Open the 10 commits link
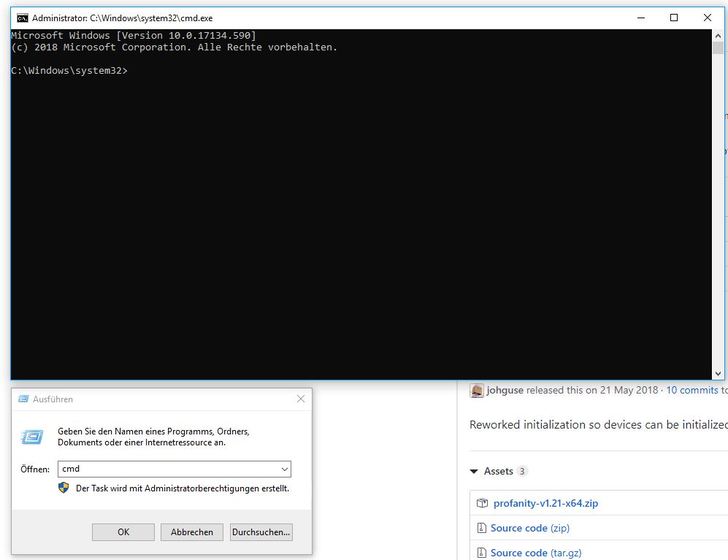This screenshot has height=560, width=728. pos(692,390)
